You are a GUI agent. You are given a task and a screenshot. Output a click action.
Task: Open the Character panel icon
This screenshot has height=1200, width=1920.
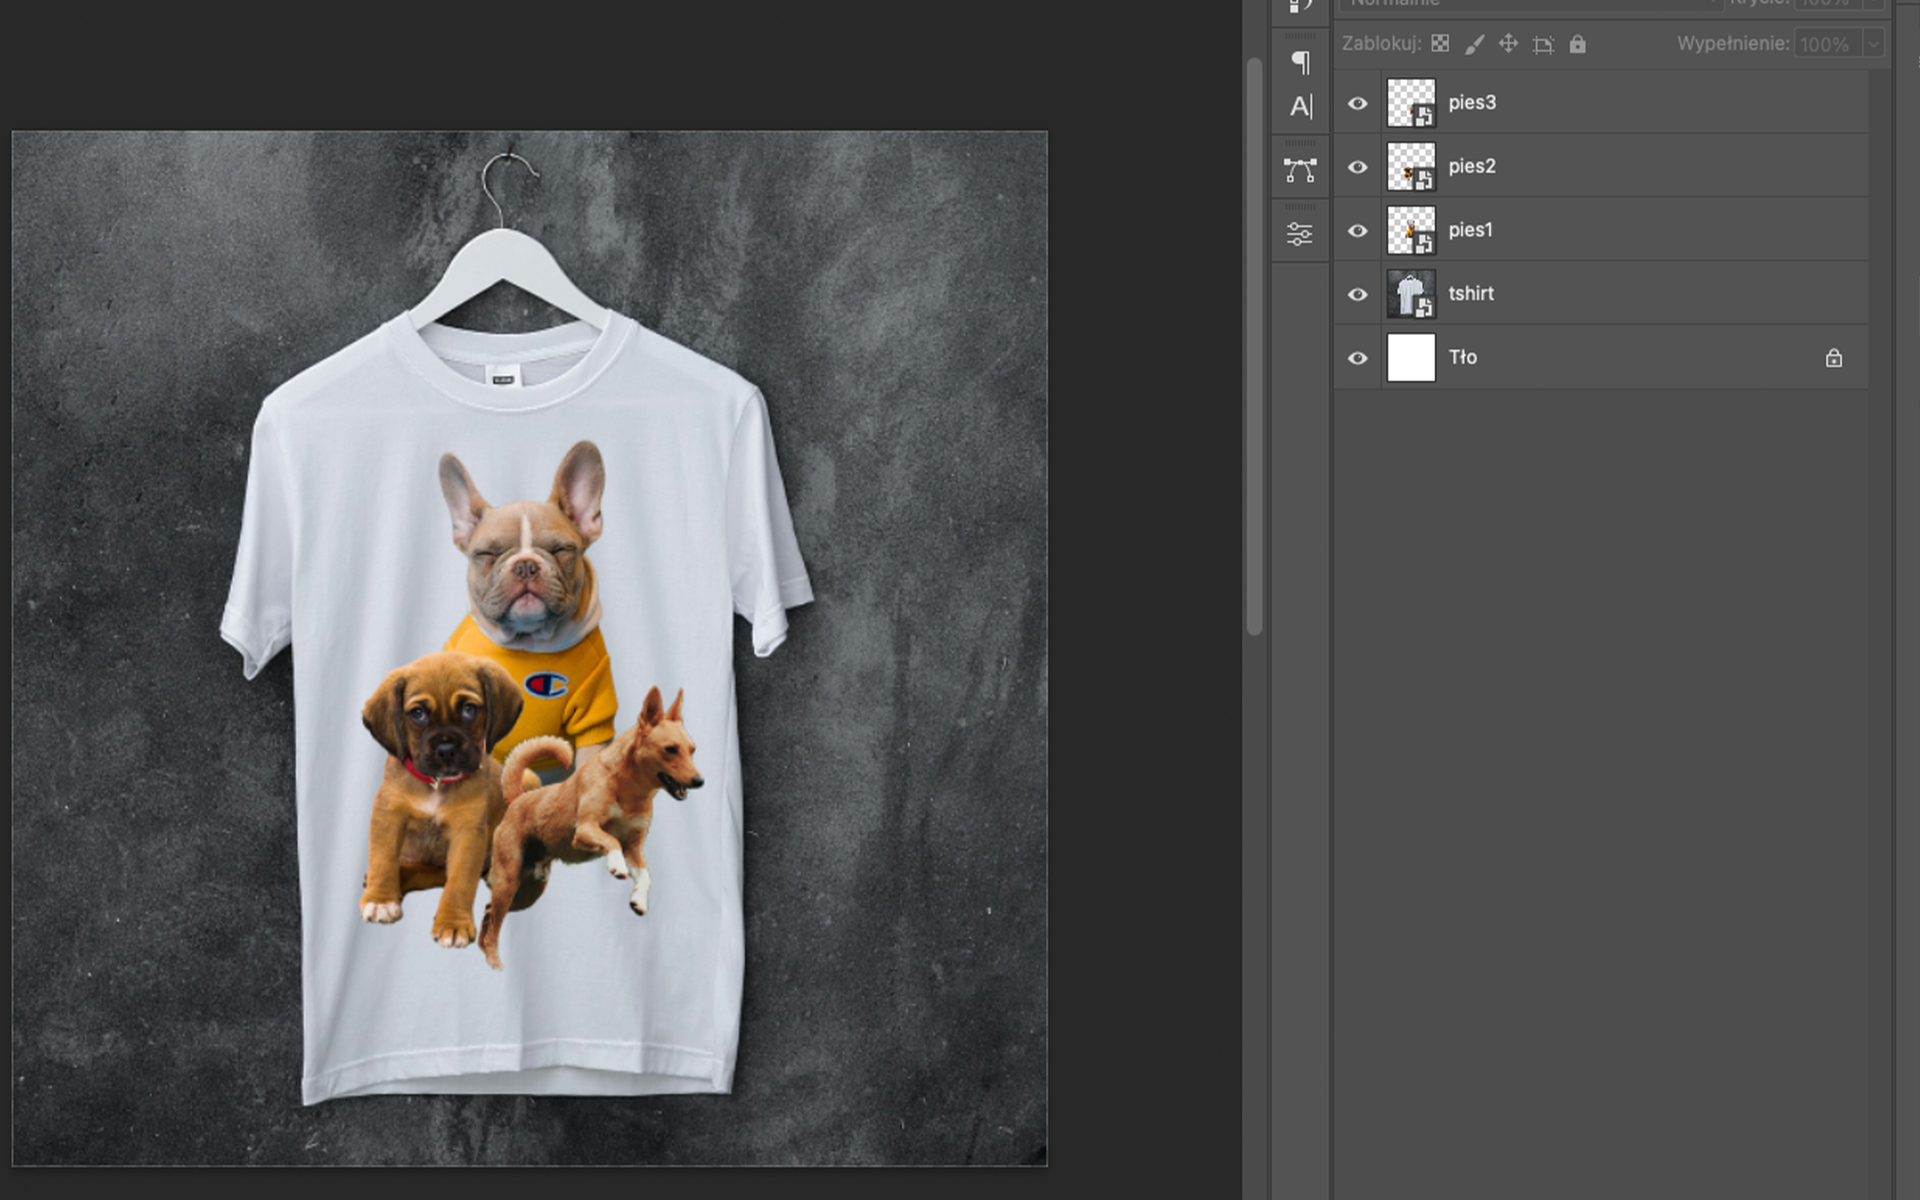point(1300,106)
